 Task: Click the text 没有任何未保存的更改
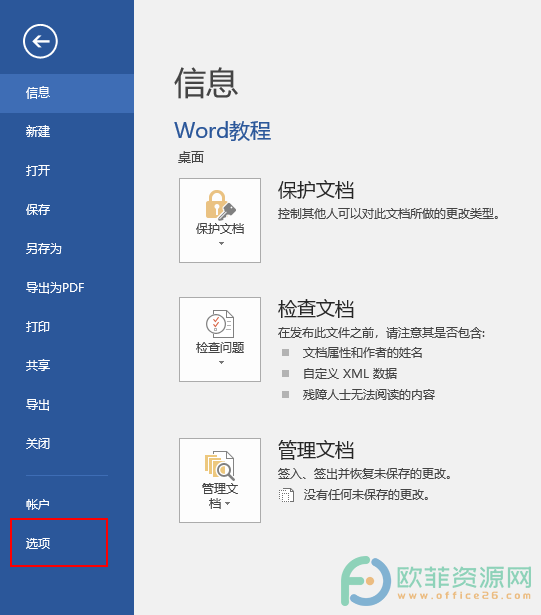coord(366,495)
